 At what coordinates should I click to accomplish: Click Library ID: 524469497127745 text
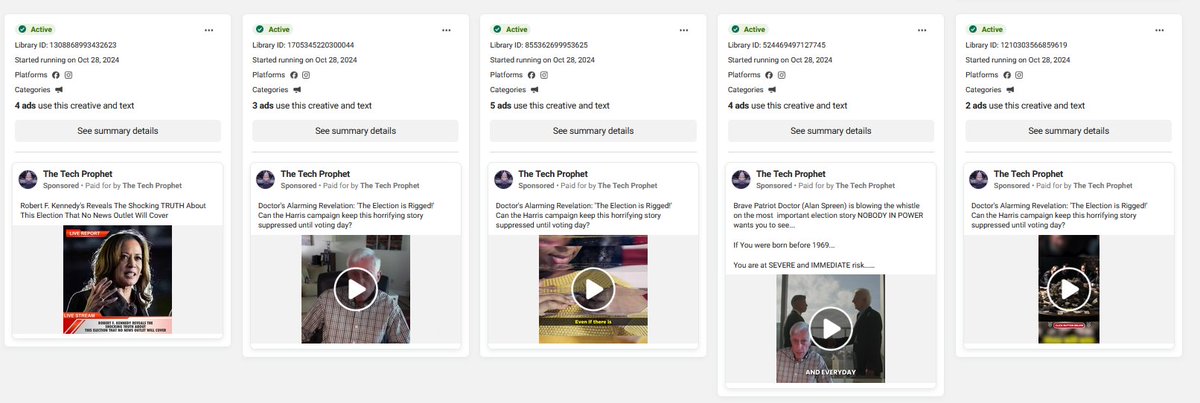click(777, 45)
